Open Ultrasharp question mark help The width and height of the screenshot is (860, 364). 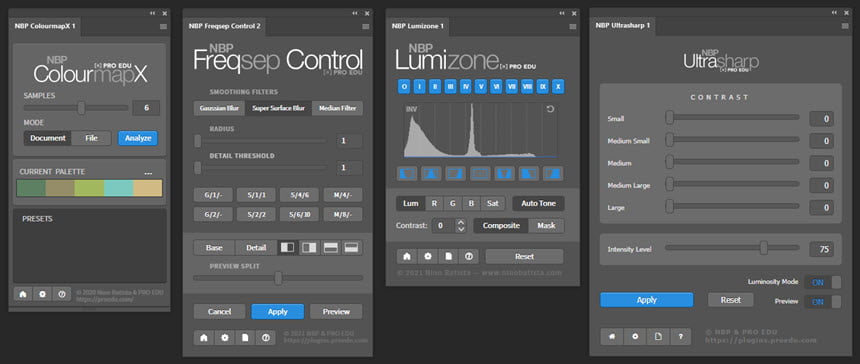coord(680,336)
